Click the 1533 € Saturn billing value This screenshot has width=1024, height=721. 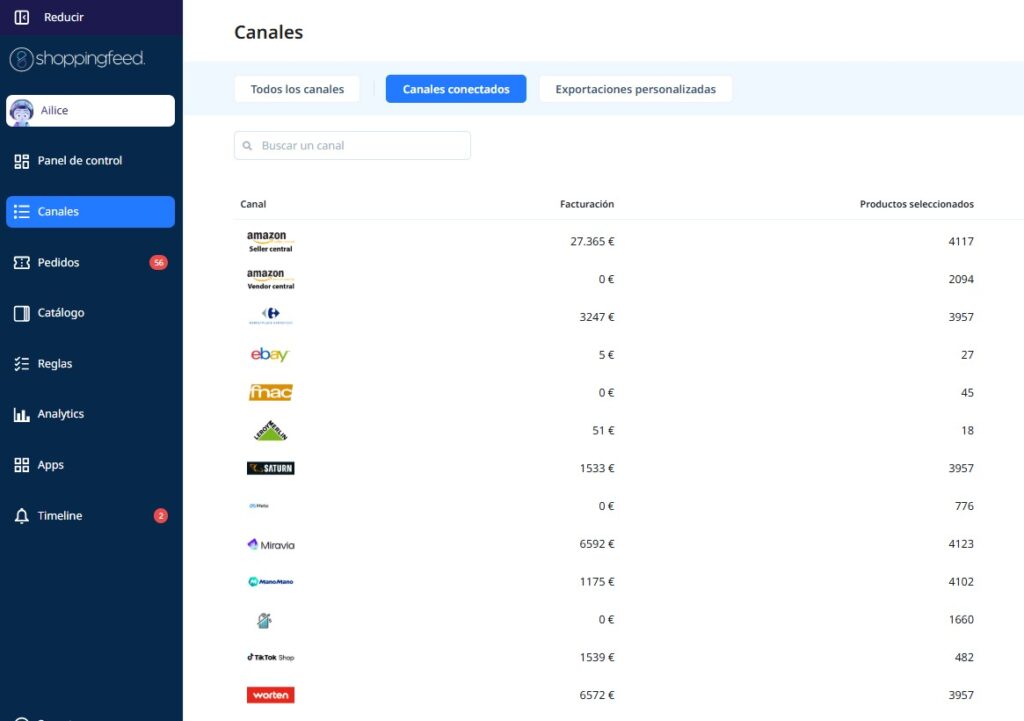597,468
